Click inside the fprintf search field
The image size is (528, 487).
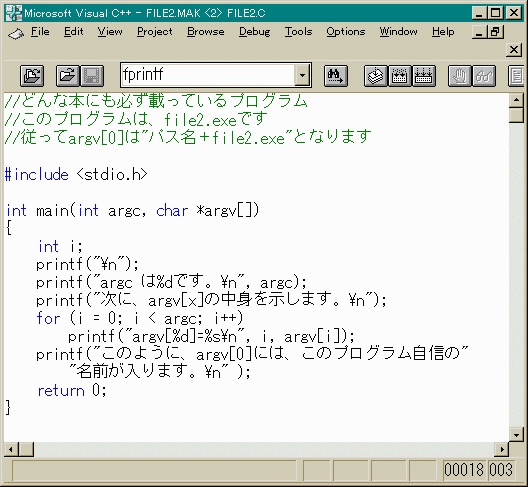coord(207,75)
